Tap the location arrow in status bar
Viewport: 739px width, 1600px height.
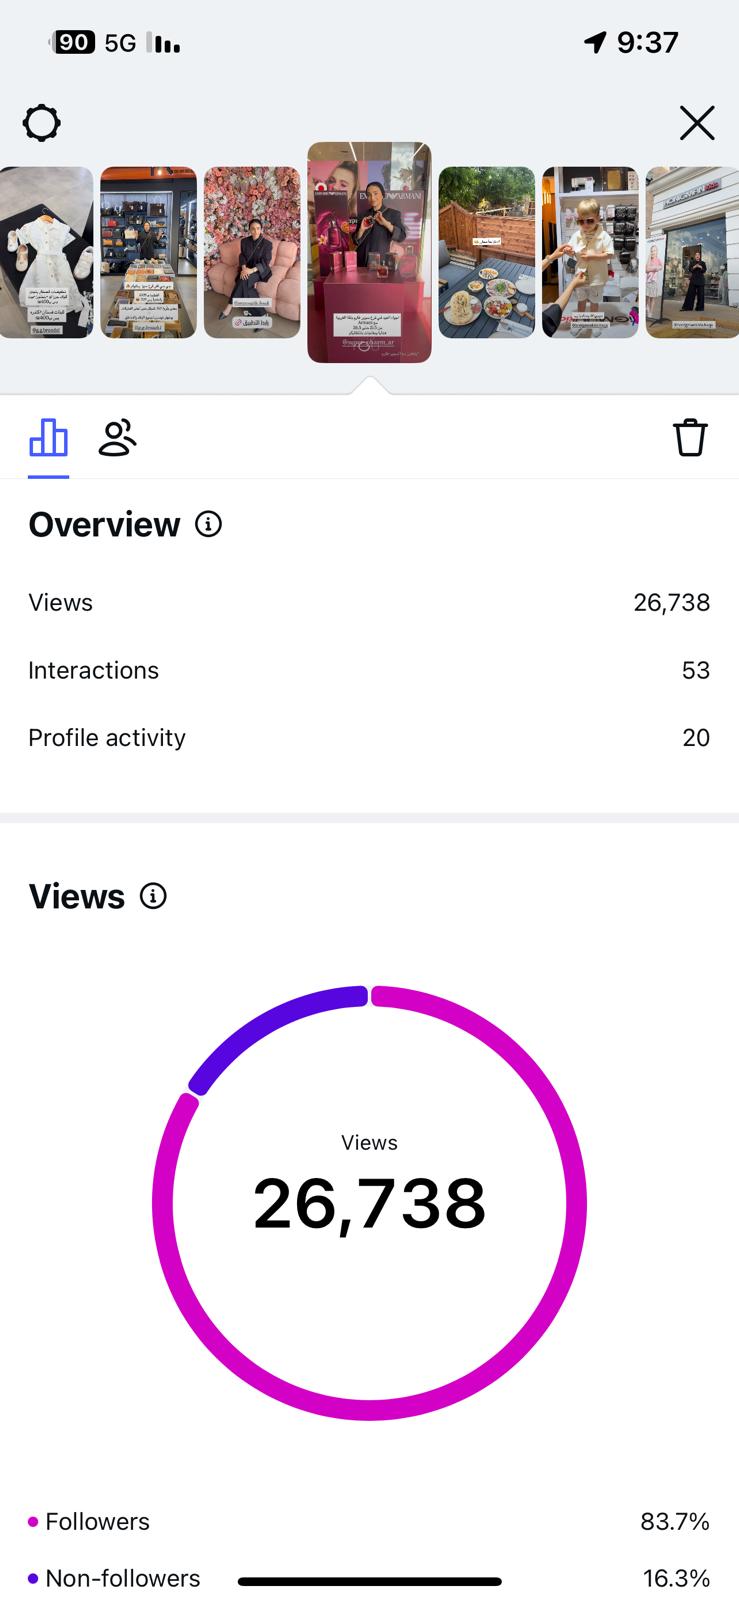click(595, 42)
